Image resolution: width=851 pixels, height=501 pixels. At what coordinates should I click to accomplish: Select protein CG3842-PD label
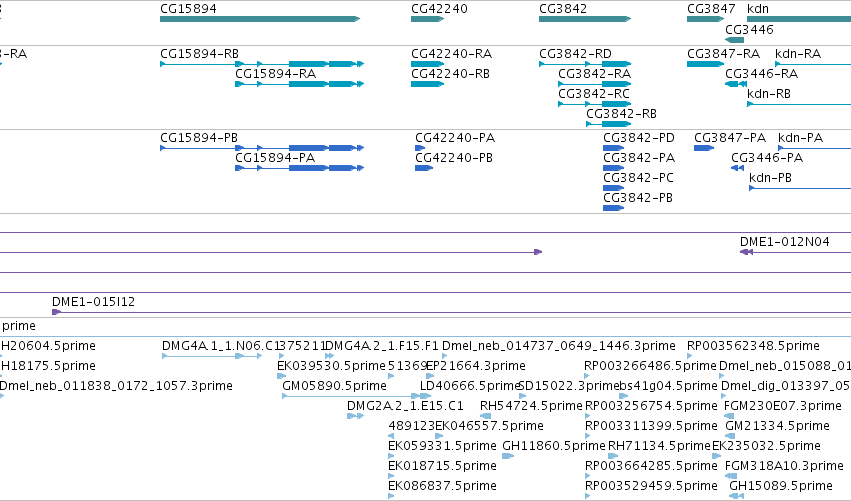click(639, 138)
